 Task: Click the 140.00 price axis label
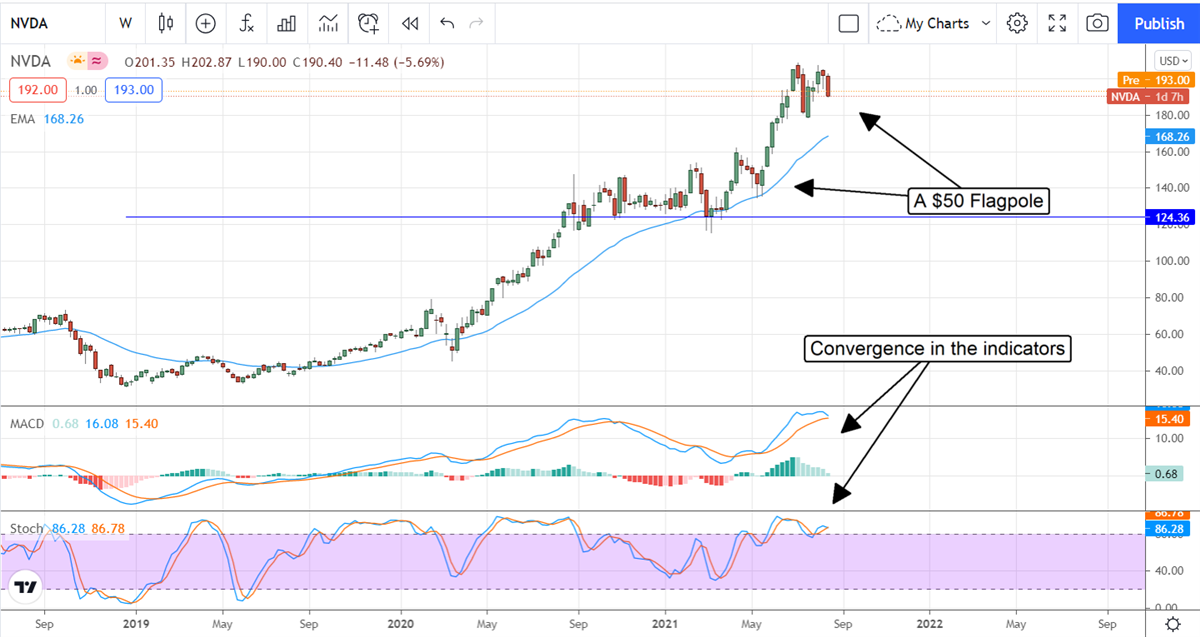(x=1171, y=188)
